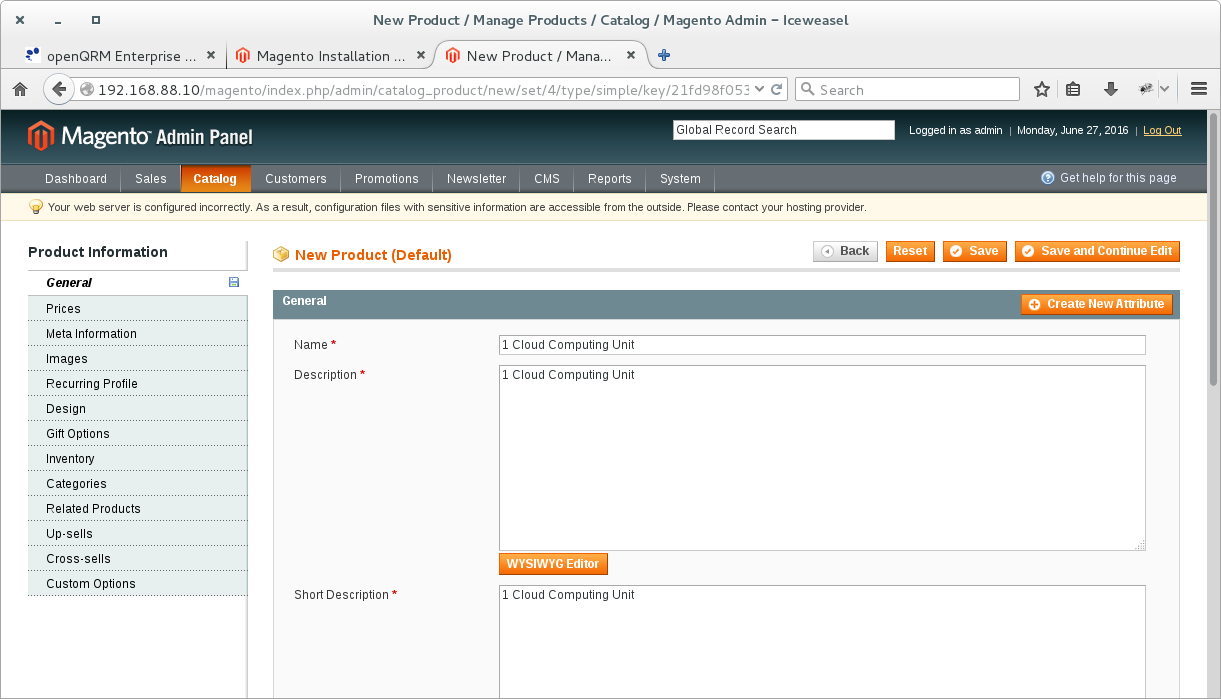
Task: Open the System menu
Action: (680, 179)
